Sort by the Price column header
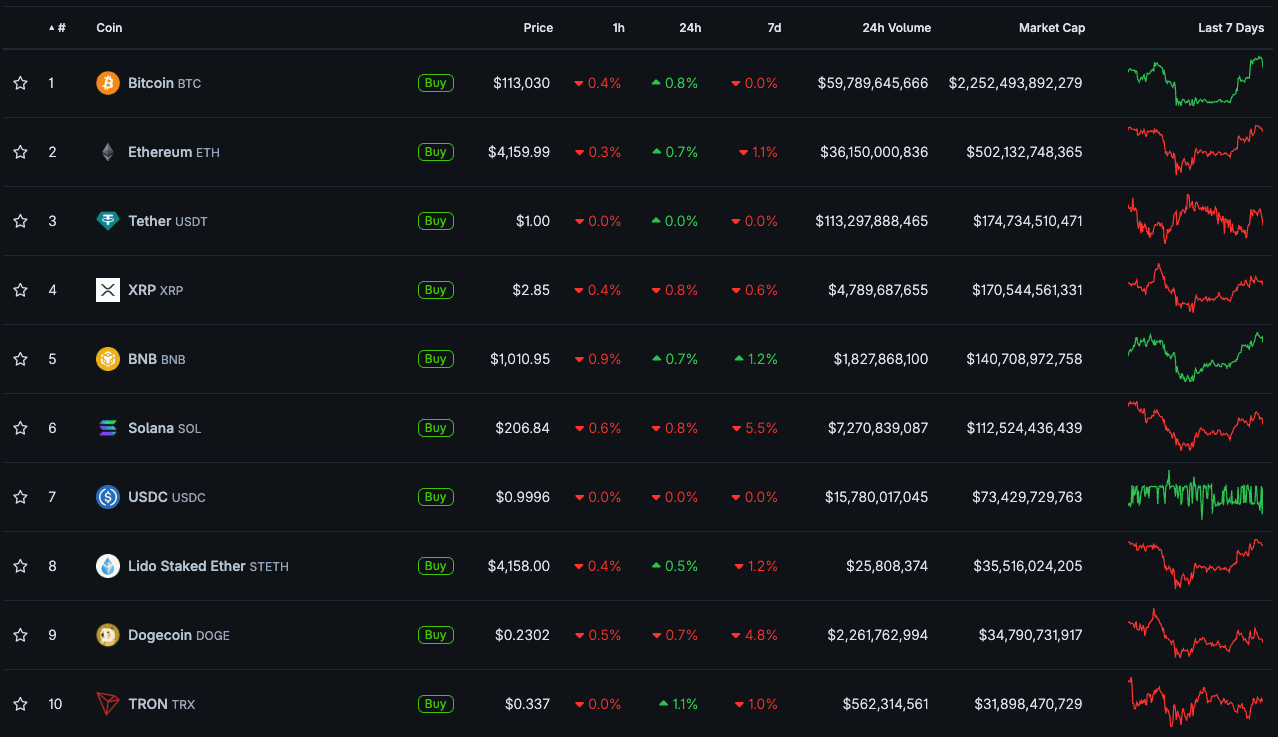The height and width of the screenshot is (737, 1278). pos(538,28)
